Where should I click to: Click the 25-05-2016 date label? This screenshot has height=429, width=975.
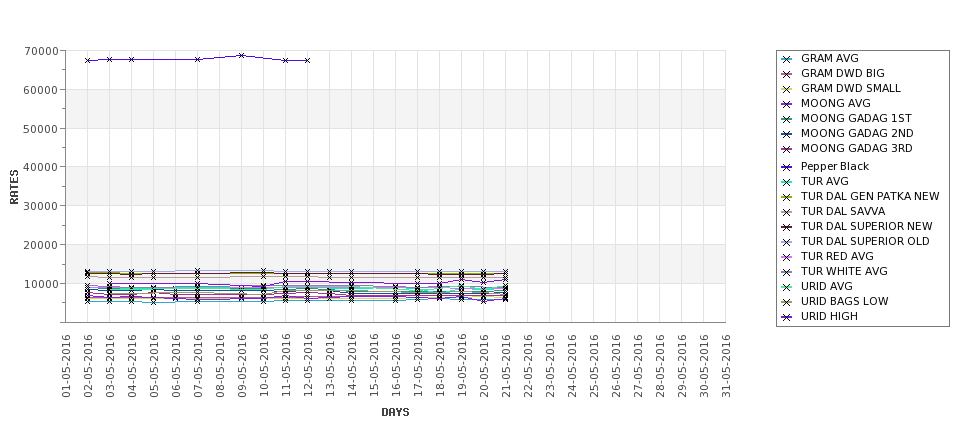click(593, 366)
